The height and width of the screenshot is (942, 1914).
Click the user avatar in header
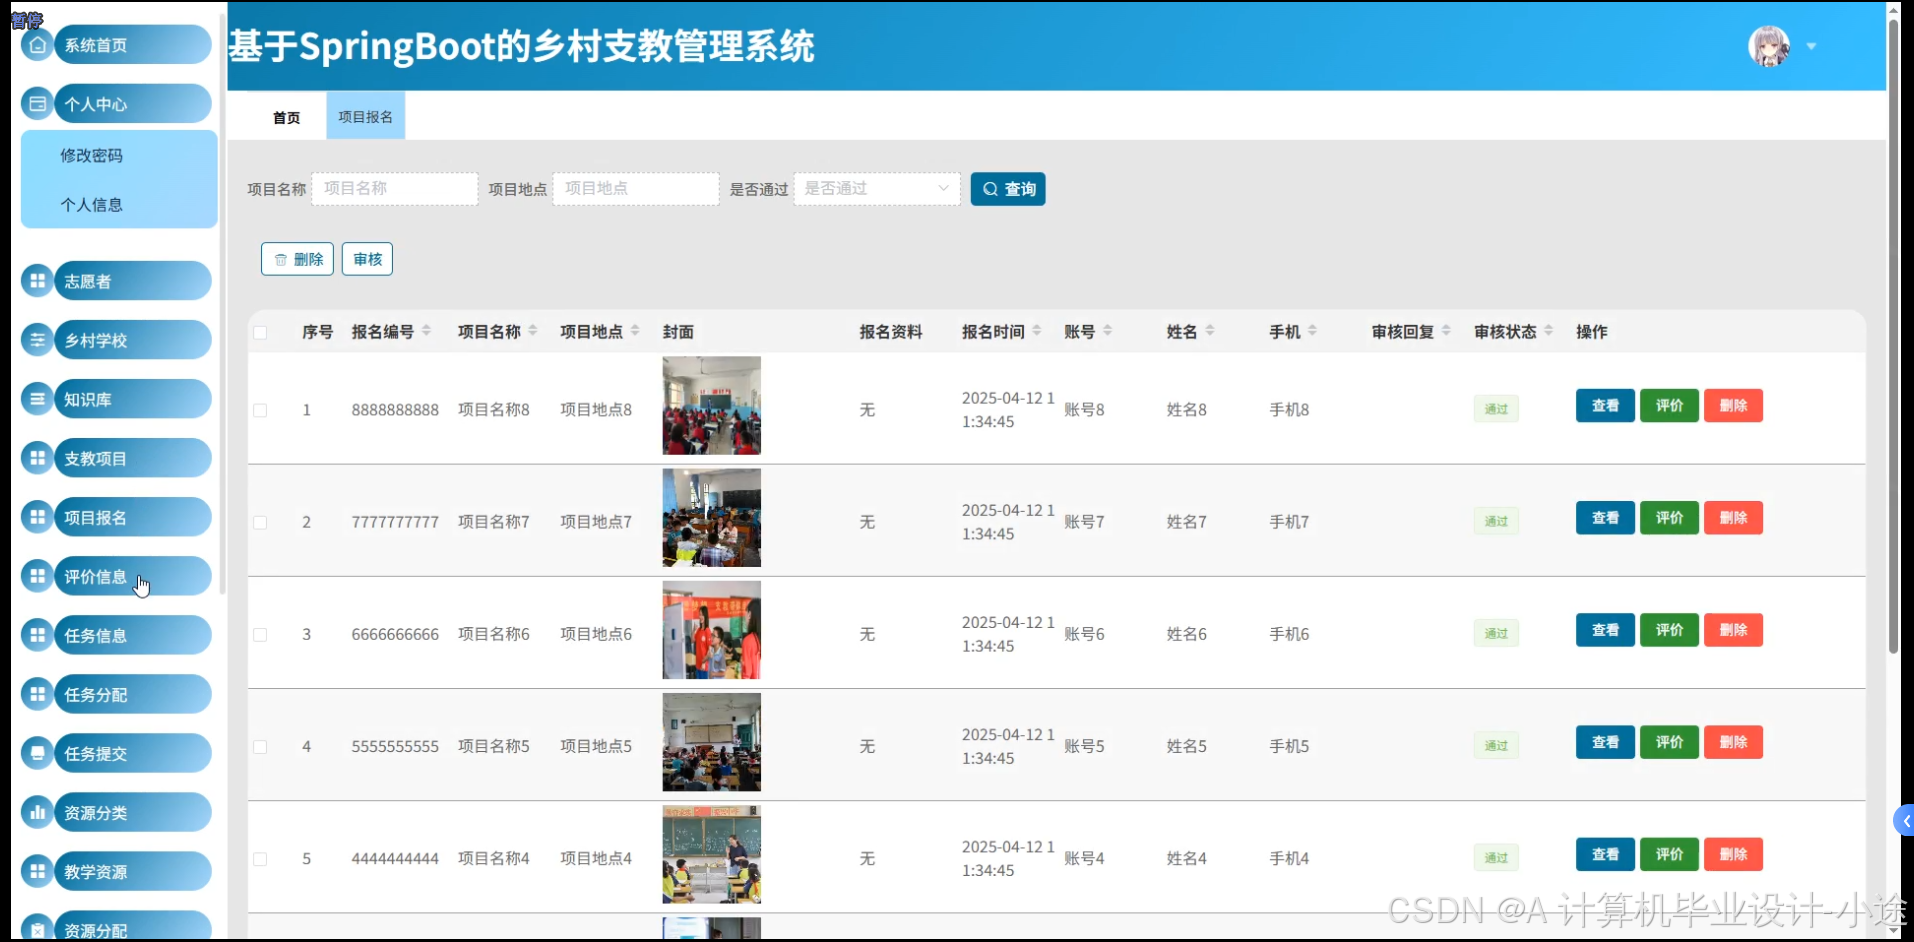1768,46
